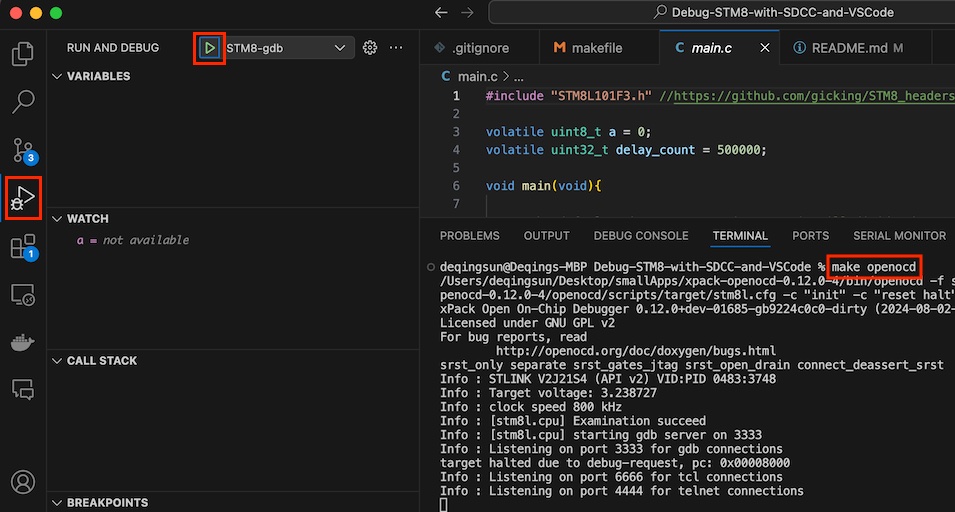Click the 'make openocd' command text
The width and height of the screenshot is (955, 512).
pos(873,267)
